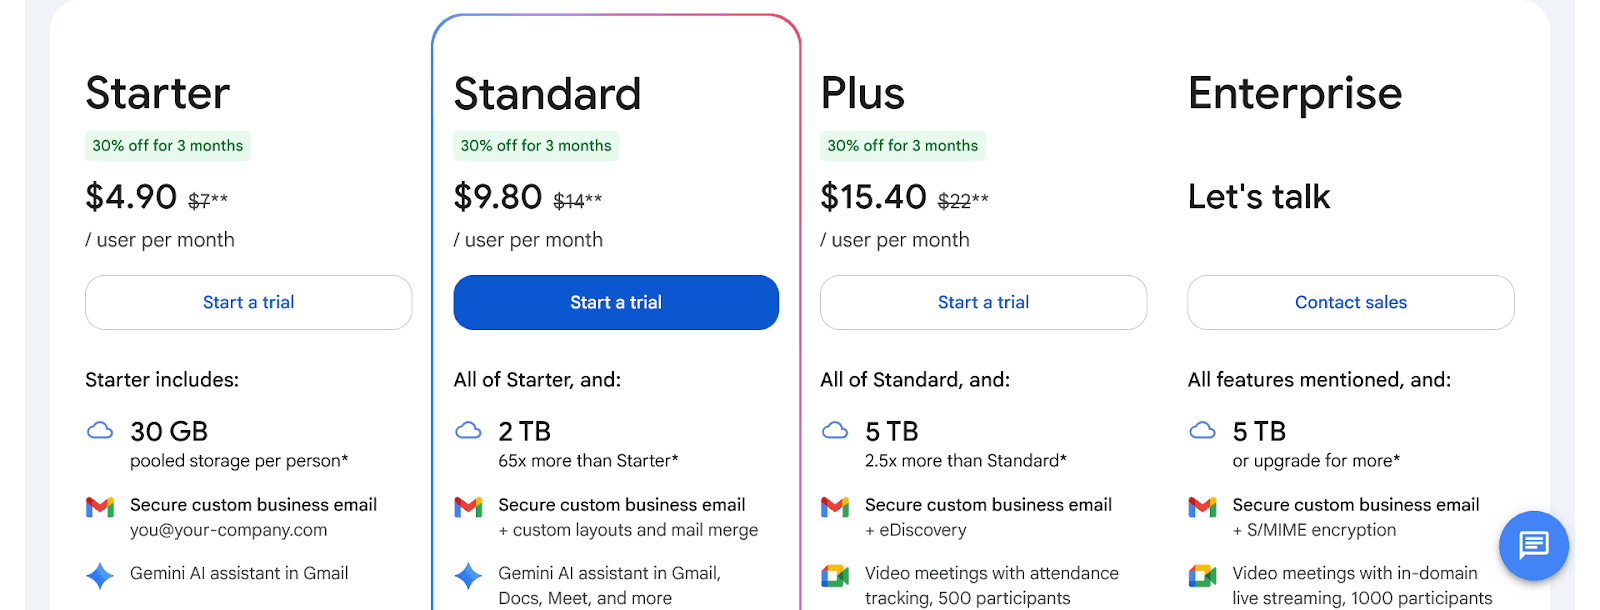The image size is (1600, 610).
Task: Click the Plus 30% off for 3 months badge
Action: [x=902, y=146]
